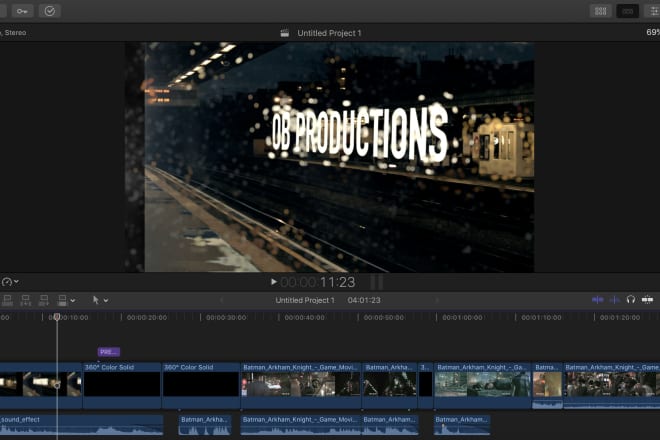This screenshot has width=660, height=440.
Task: Click the clapperboard icon beside project title
Action: pyautogui.click(x=285, y=33)
